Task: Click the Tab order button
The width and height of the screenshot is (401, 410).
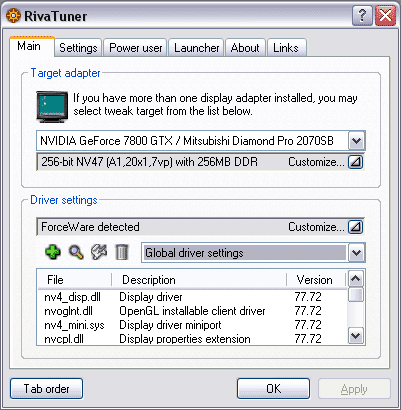Action: tap(46, 389)
